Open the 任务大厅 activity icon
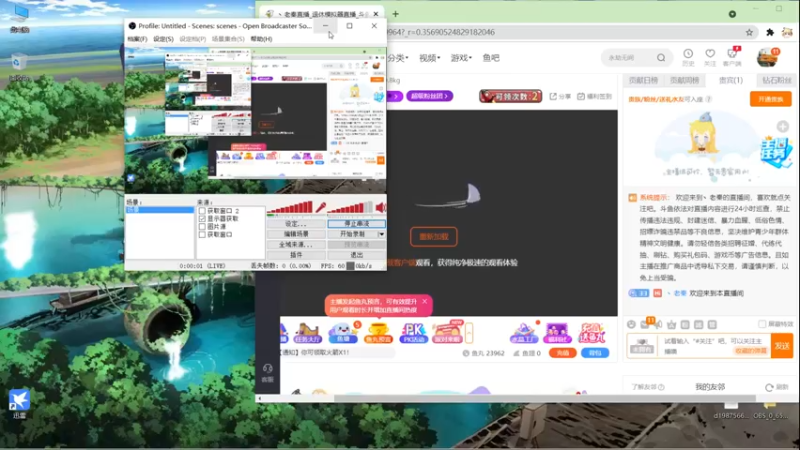The height and width of the screenshot is (450, 800). click(x=307, y=333)
